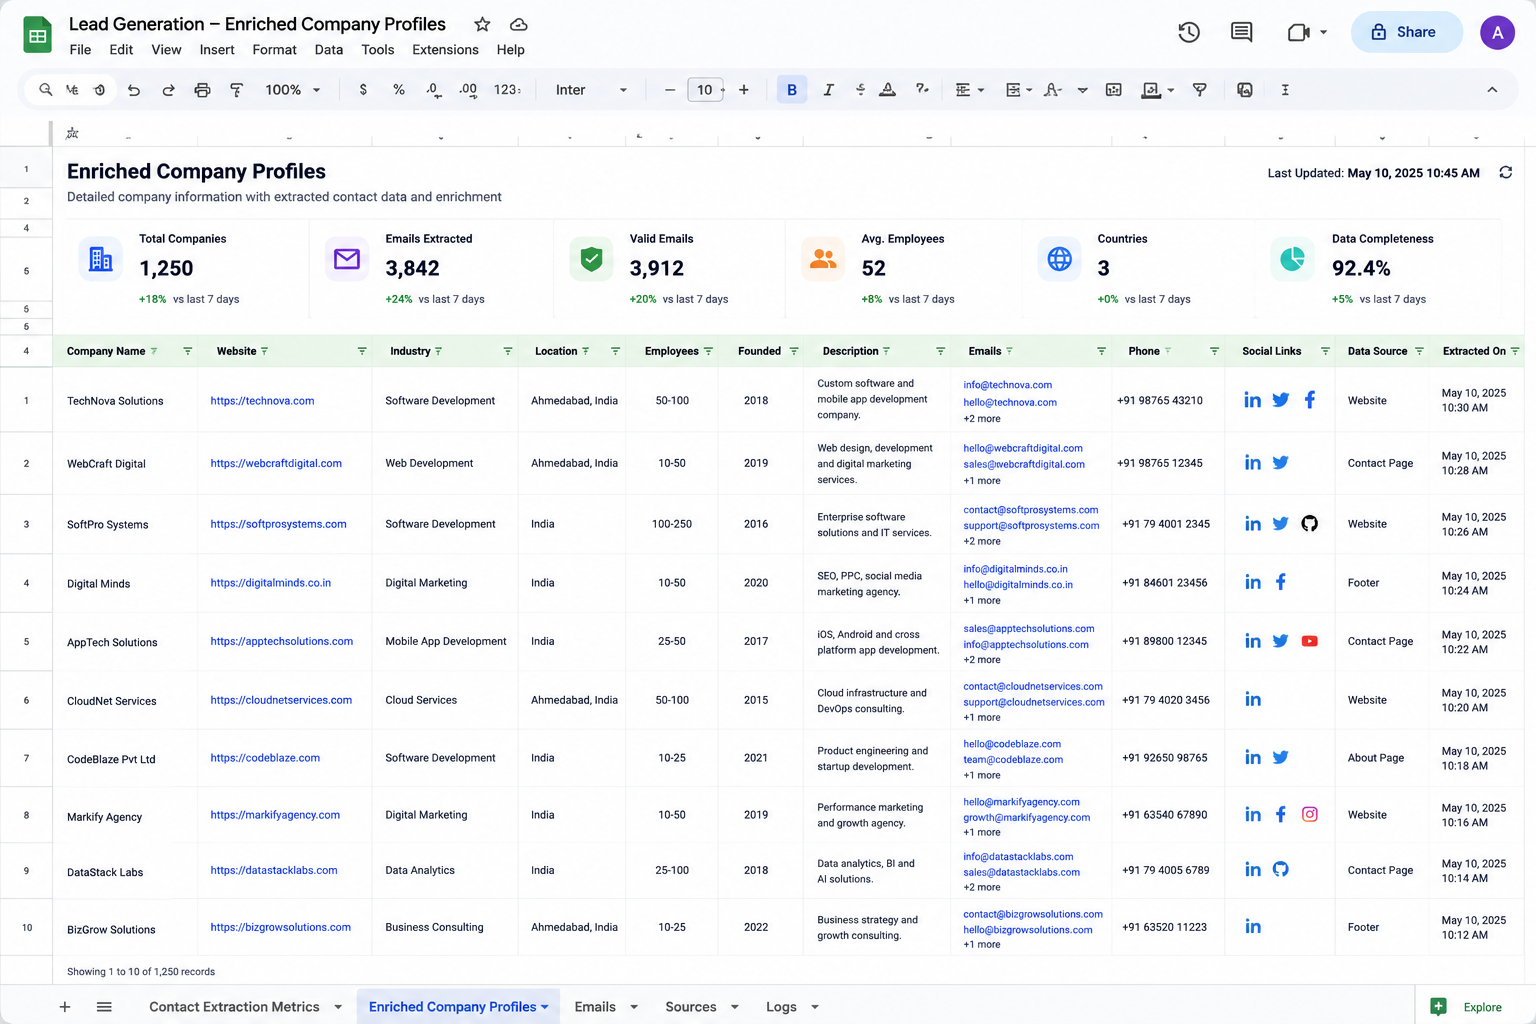Open the Extensions menu
Image resolution: width=1536 pixels, height=1024 pixels.
[445, 50]
